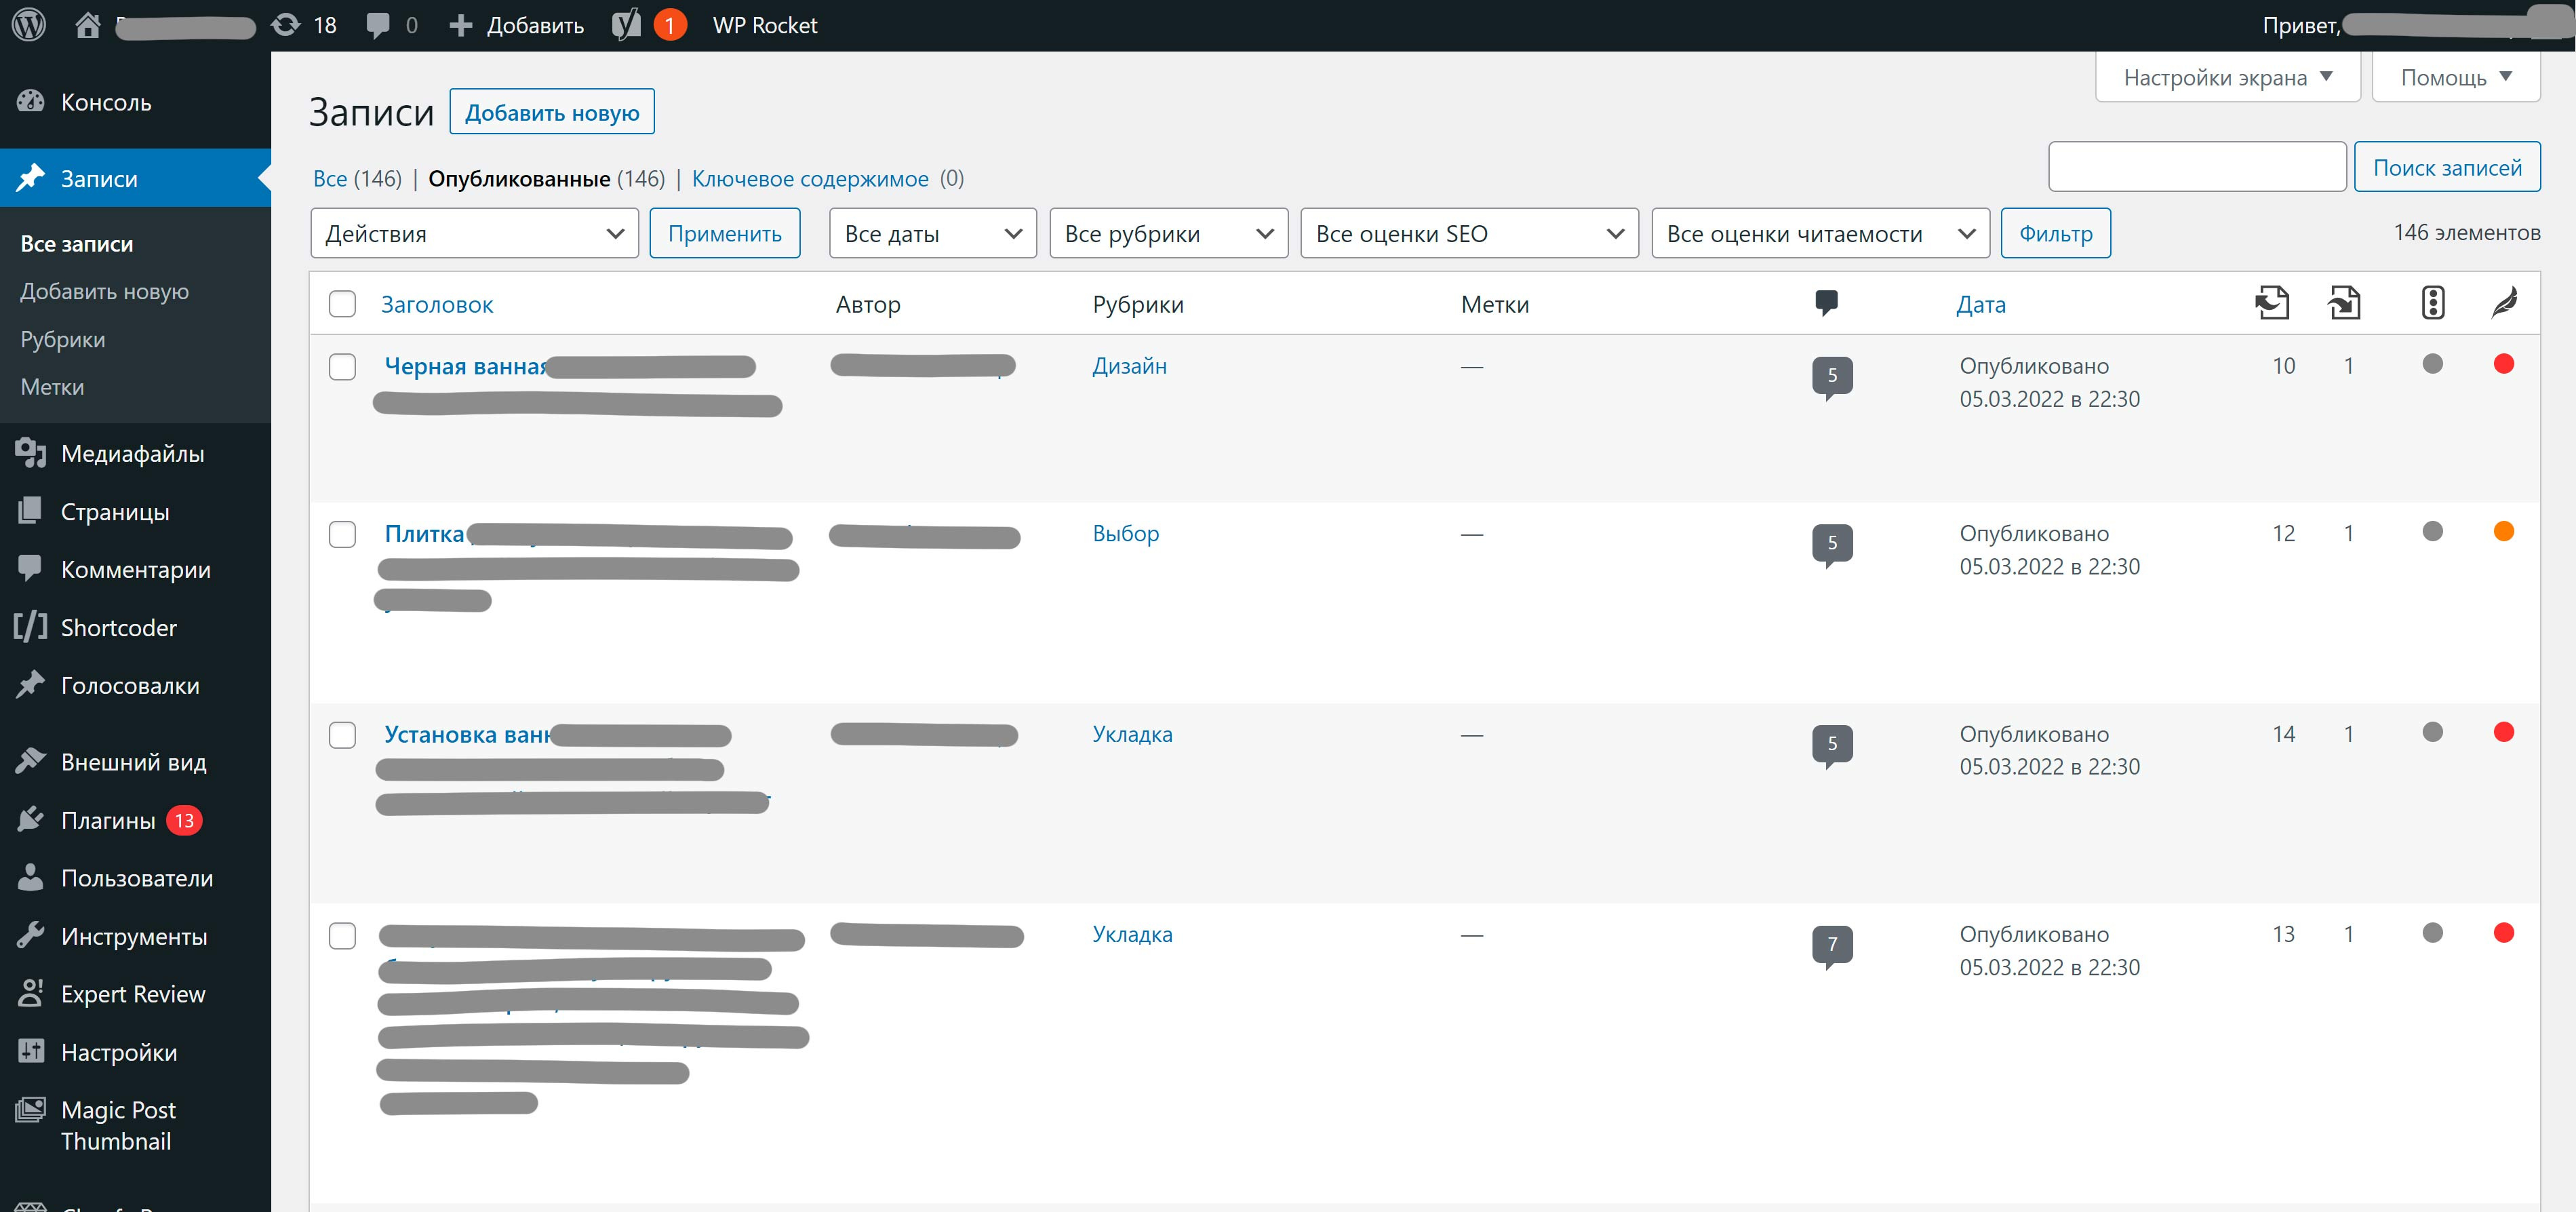Viewport: 2576px width, 1212px height.
Task: Open the Дизайн category link
Action: pos(1129,366)
